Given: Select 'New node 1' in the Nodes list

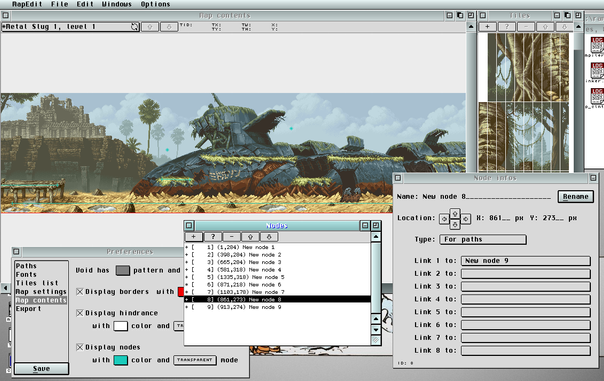Looking at the screenshot, I should pyautogui.click(x=277, y=247).
